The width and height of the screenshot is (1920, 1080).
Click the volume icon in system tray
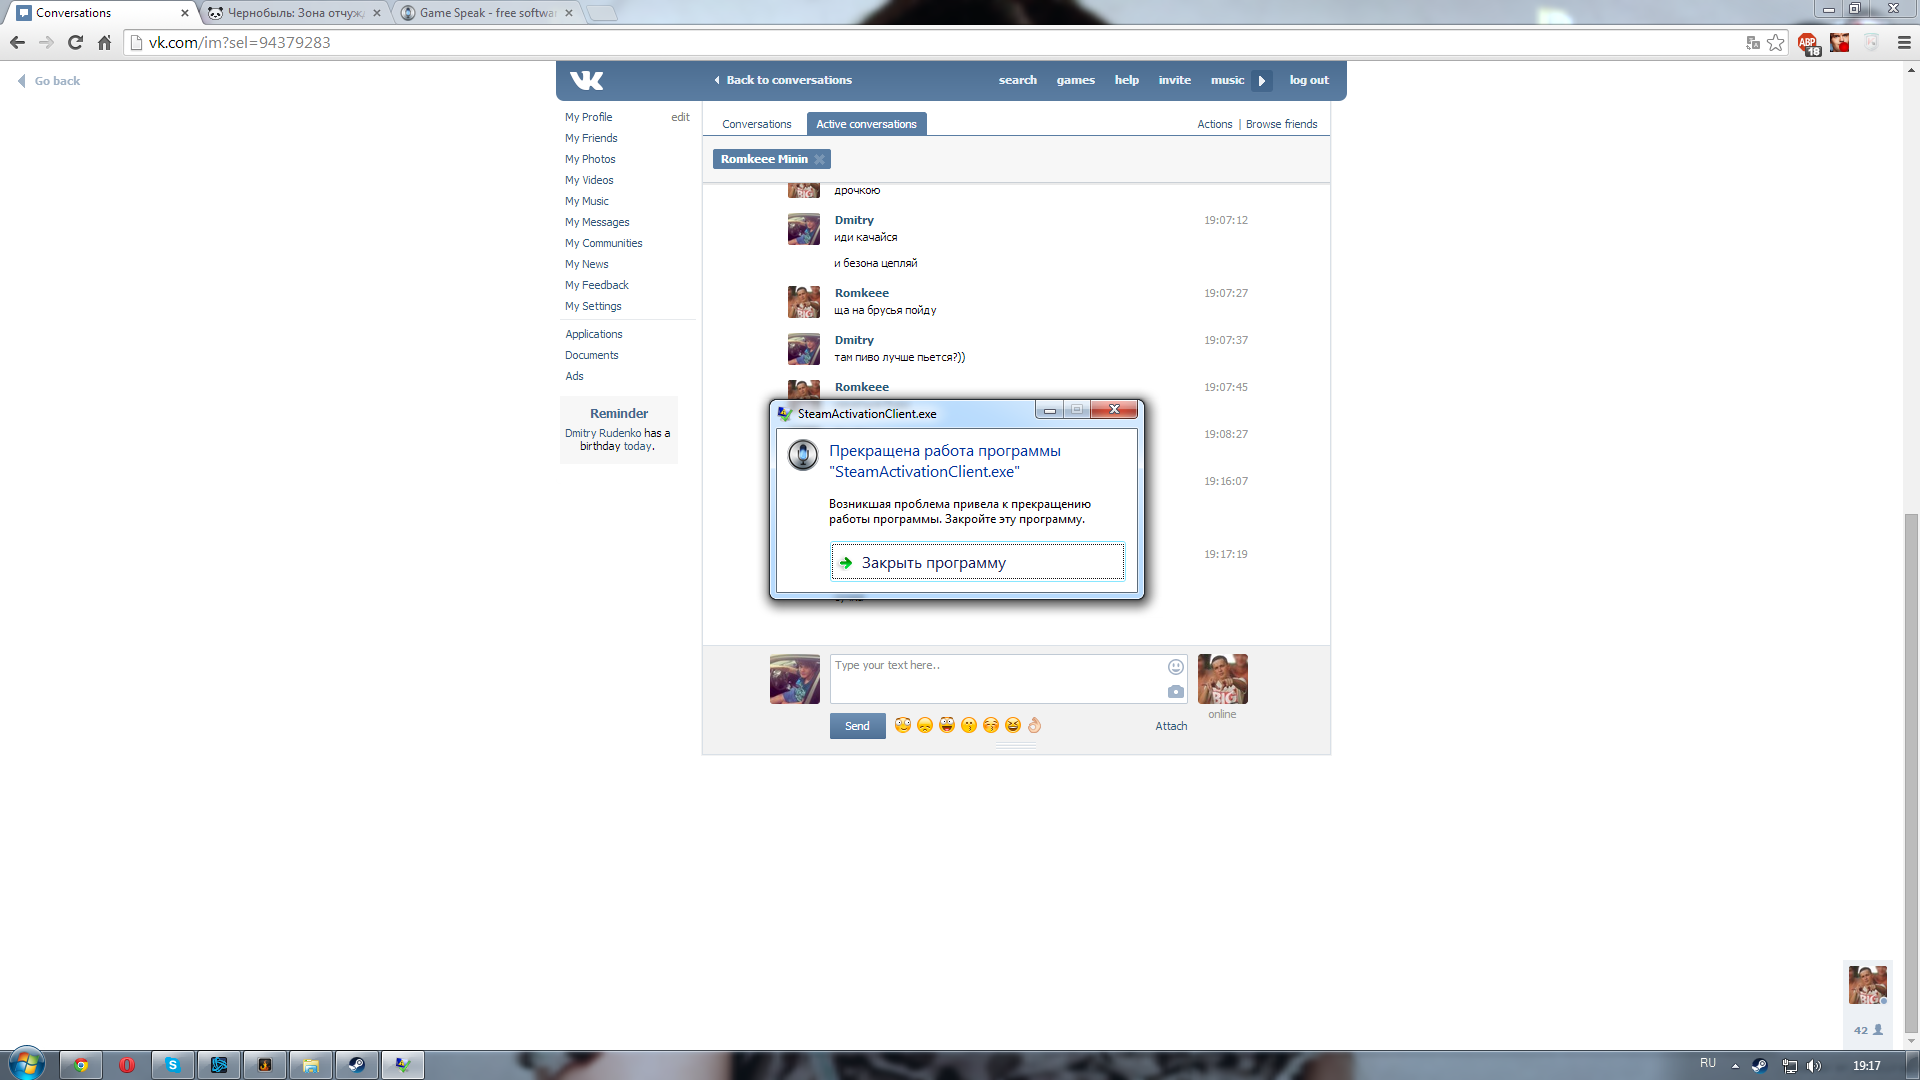coord(1814,1065)
